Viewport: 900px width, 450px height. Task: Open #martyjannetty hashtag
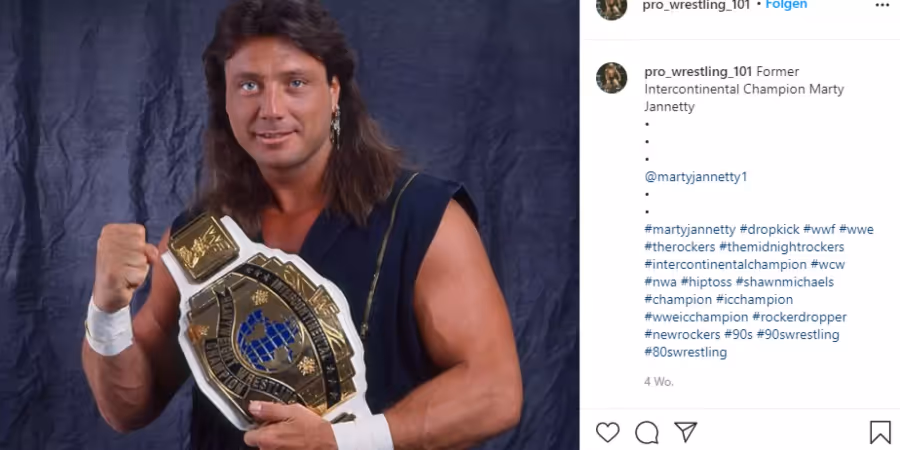689,230
